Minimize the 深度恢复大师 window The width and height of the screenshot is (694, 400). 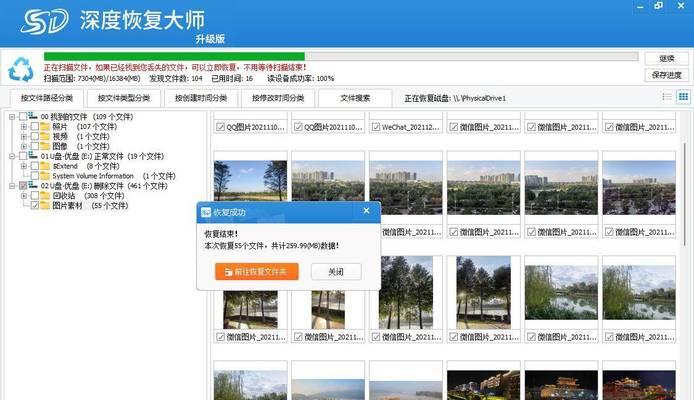click(x=640, y=6)
